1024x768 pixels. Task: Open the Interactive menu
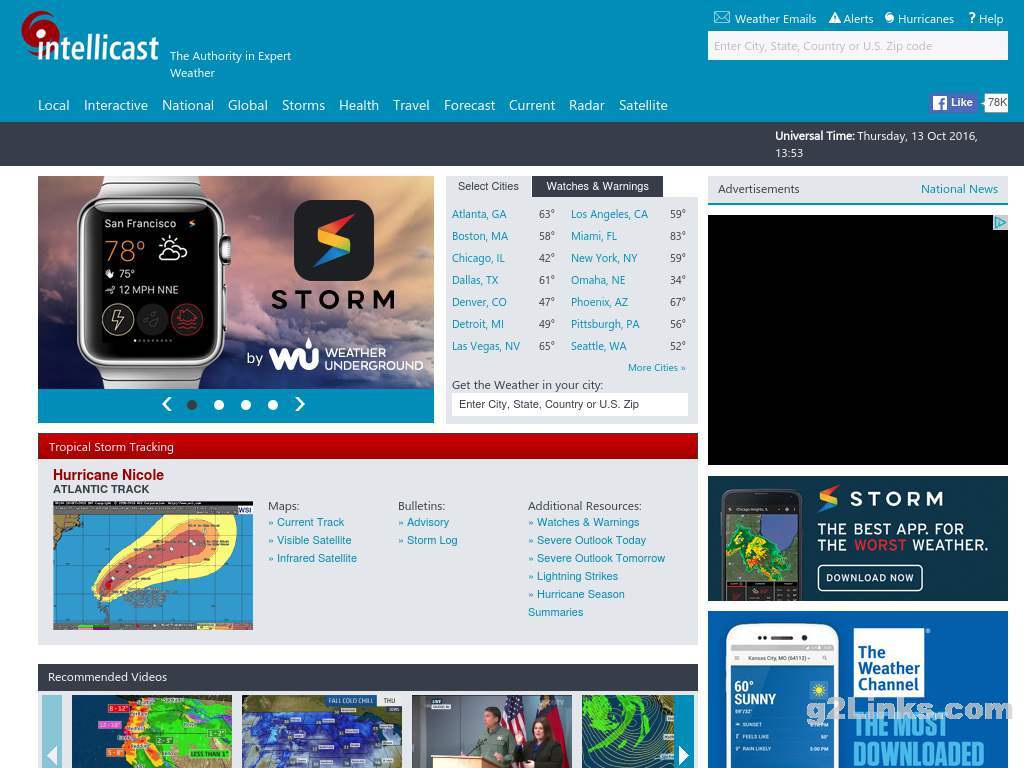[x=116, y=105]
